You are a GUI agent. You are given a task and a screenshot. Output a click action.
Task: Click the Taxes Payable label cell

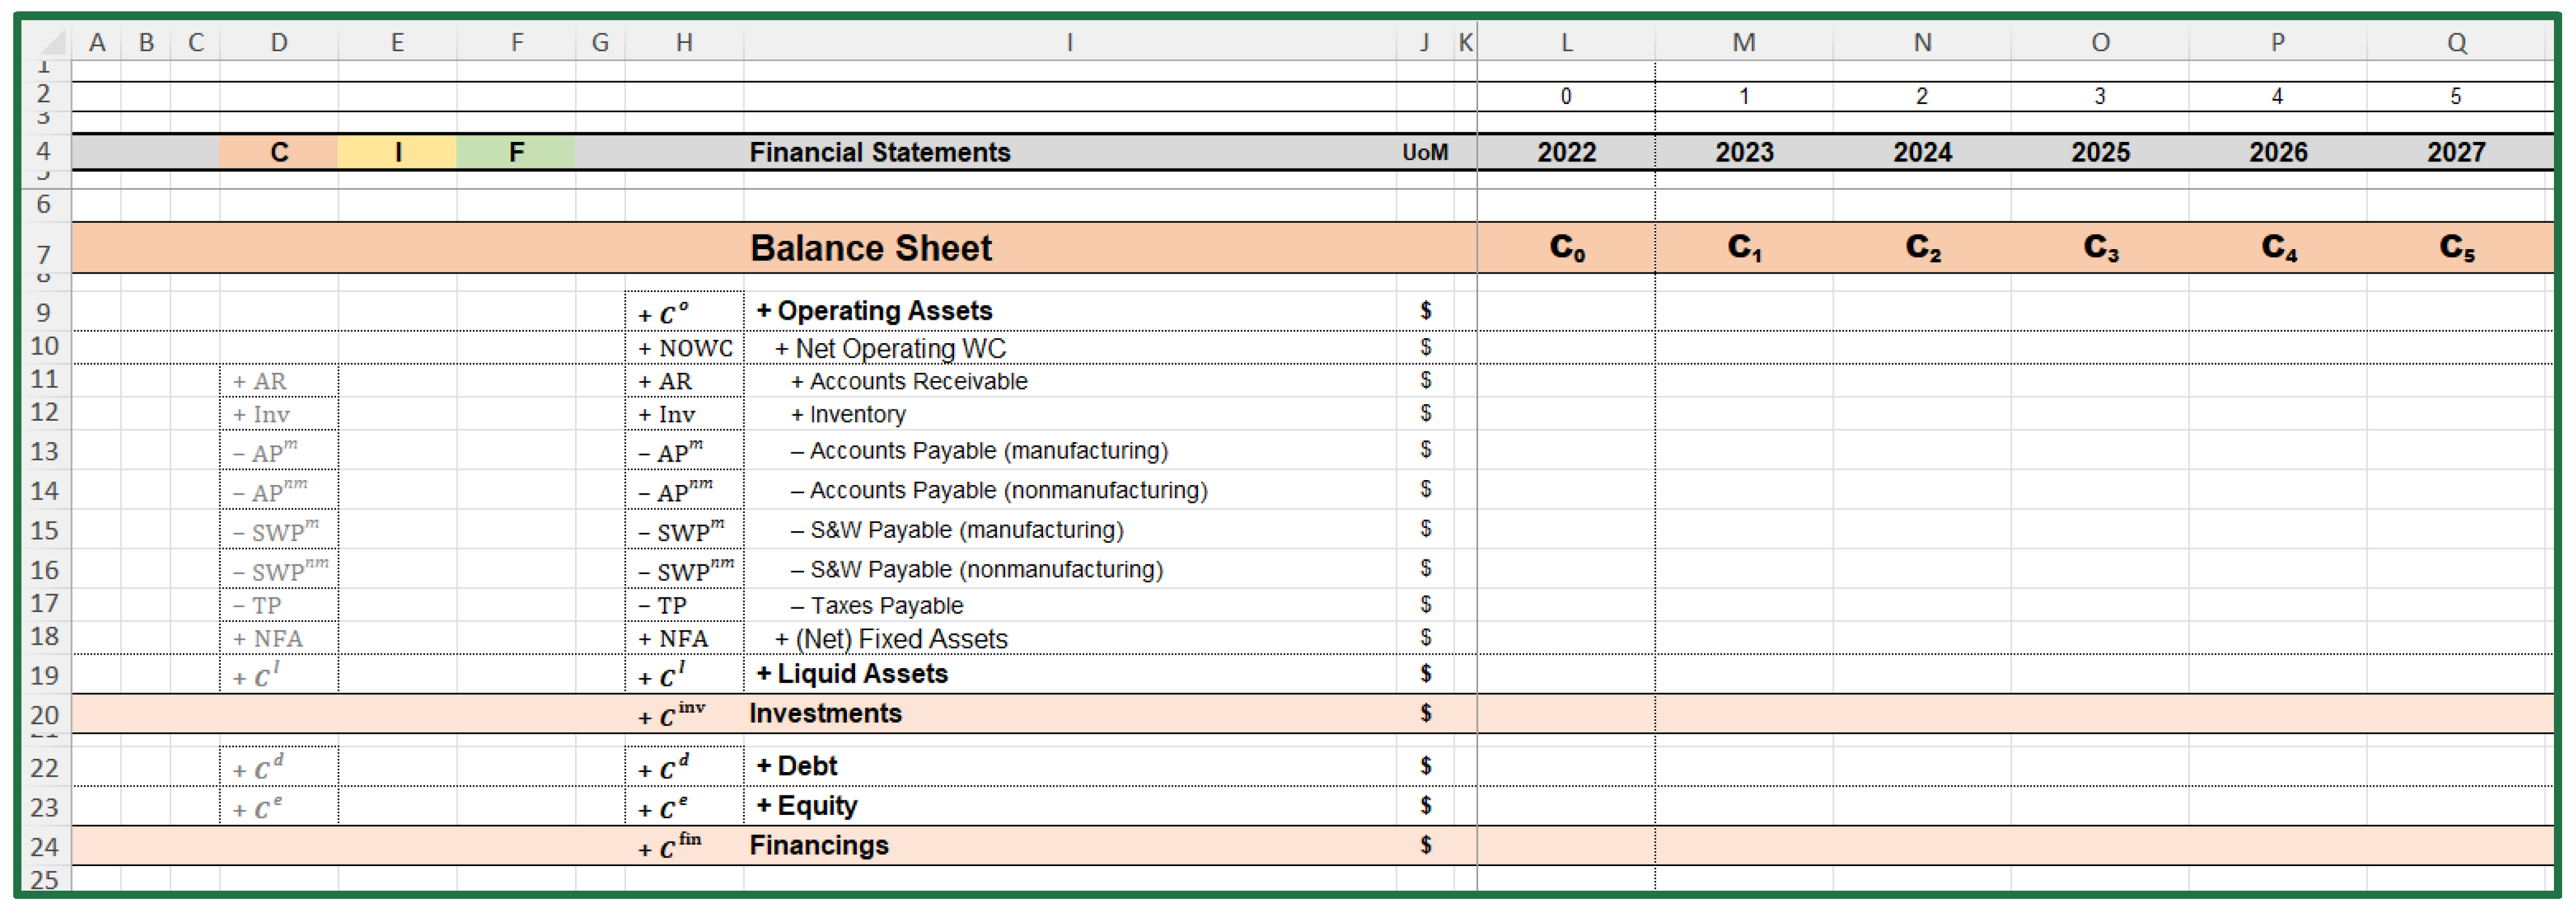click(x=886, y=605)
